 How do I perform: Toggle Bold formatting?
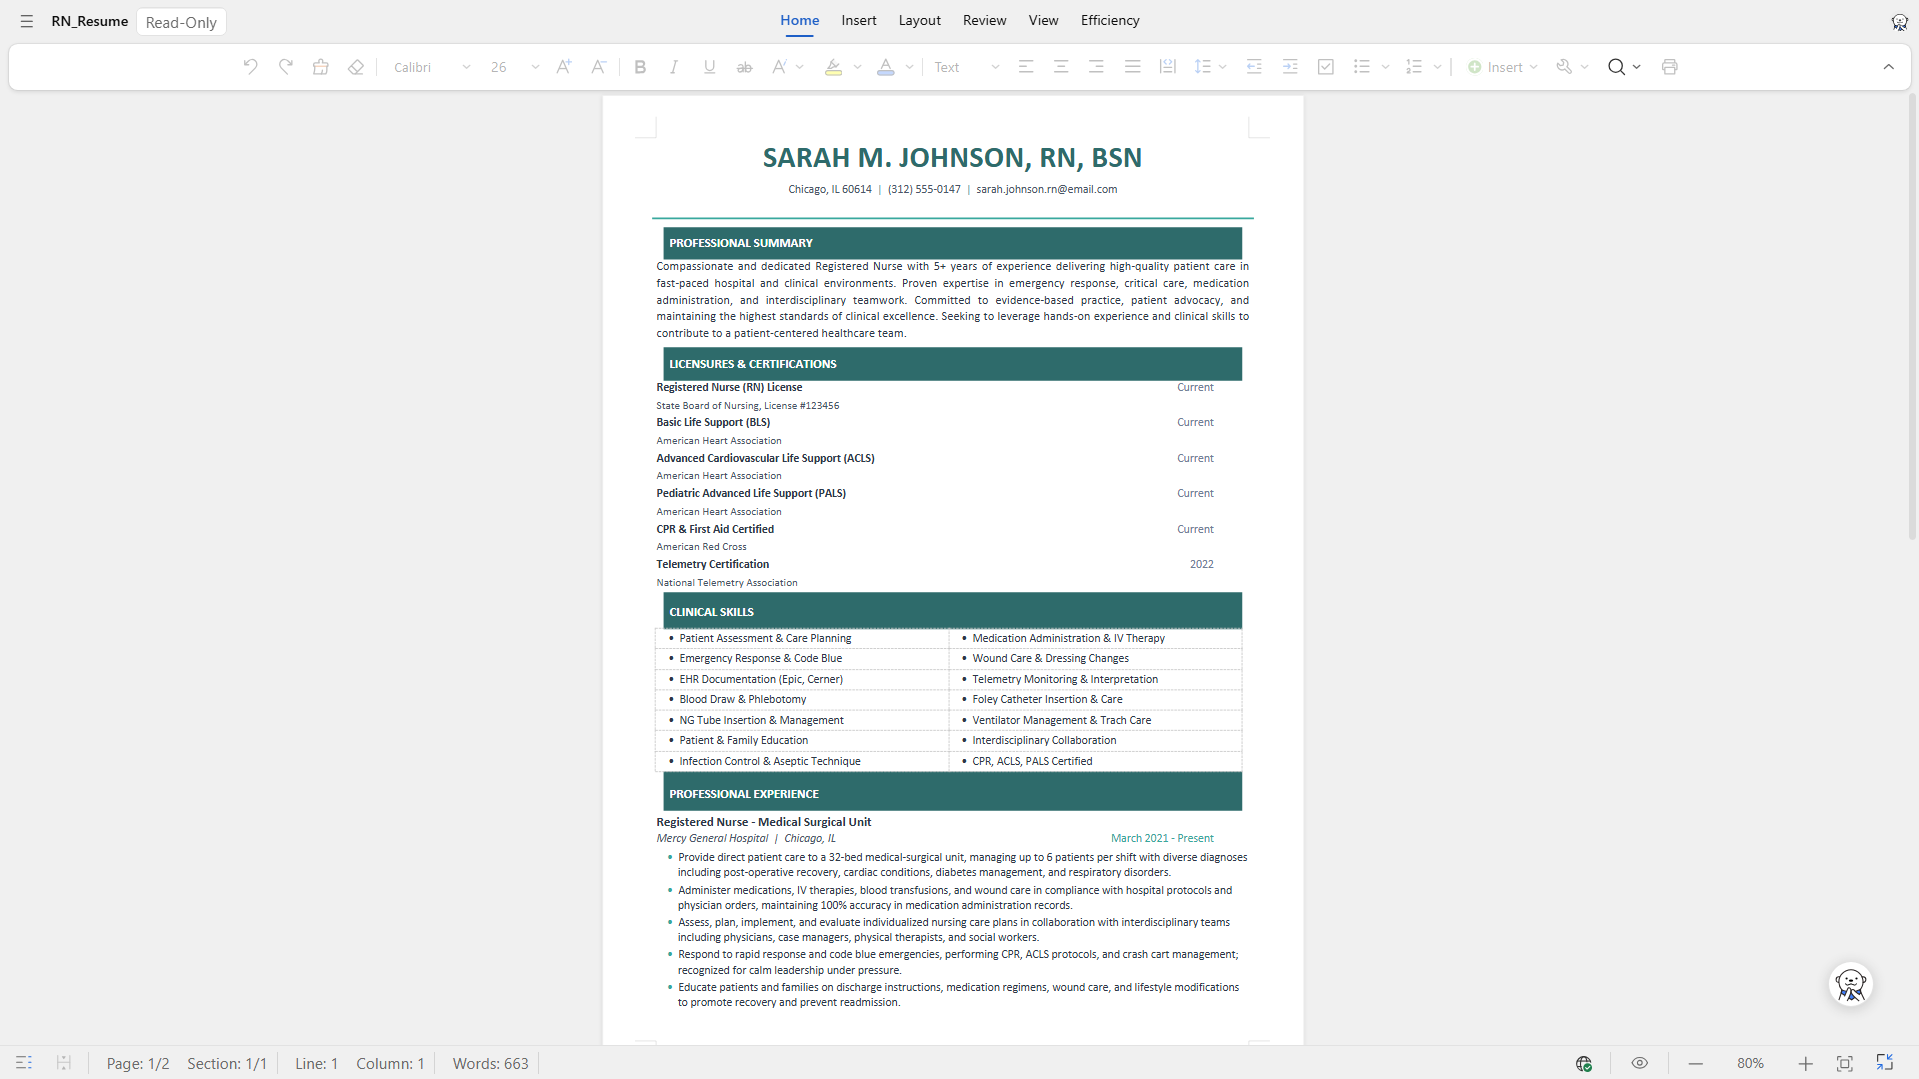(x=640, y=67)
